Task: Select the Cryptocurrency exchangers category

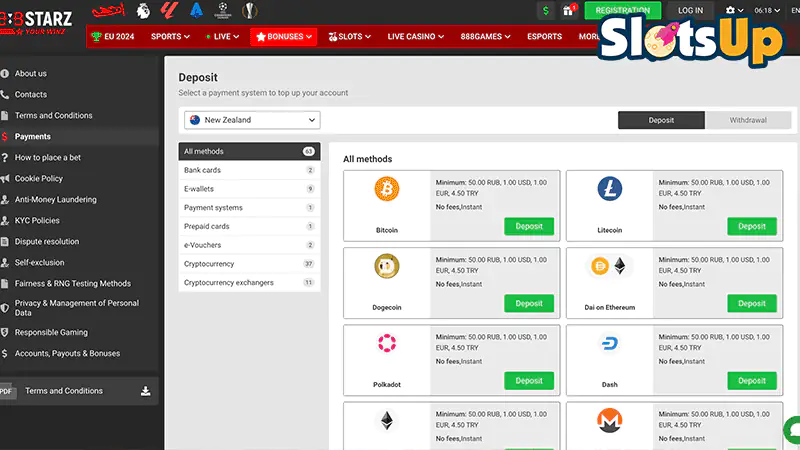Action: pyautogui.click(x=249, y=283)
